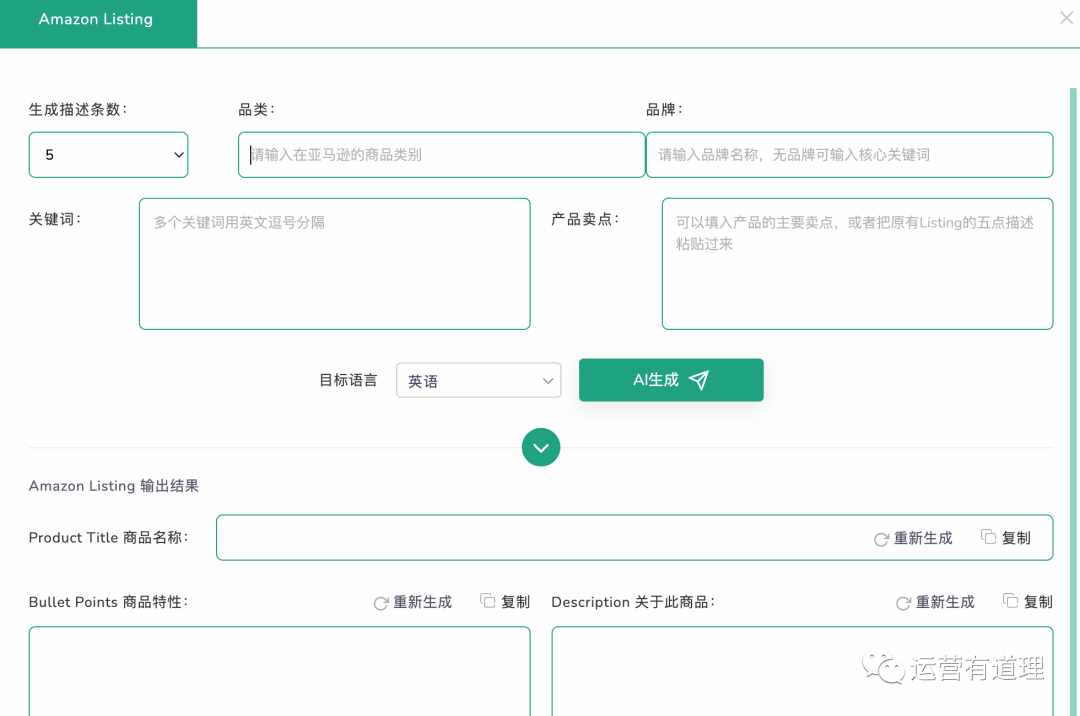The width and height of the screenshot is (1080, 716).
Task: Click the vertical scrollbar on the right edge
Action: (x=1073, y=402)
